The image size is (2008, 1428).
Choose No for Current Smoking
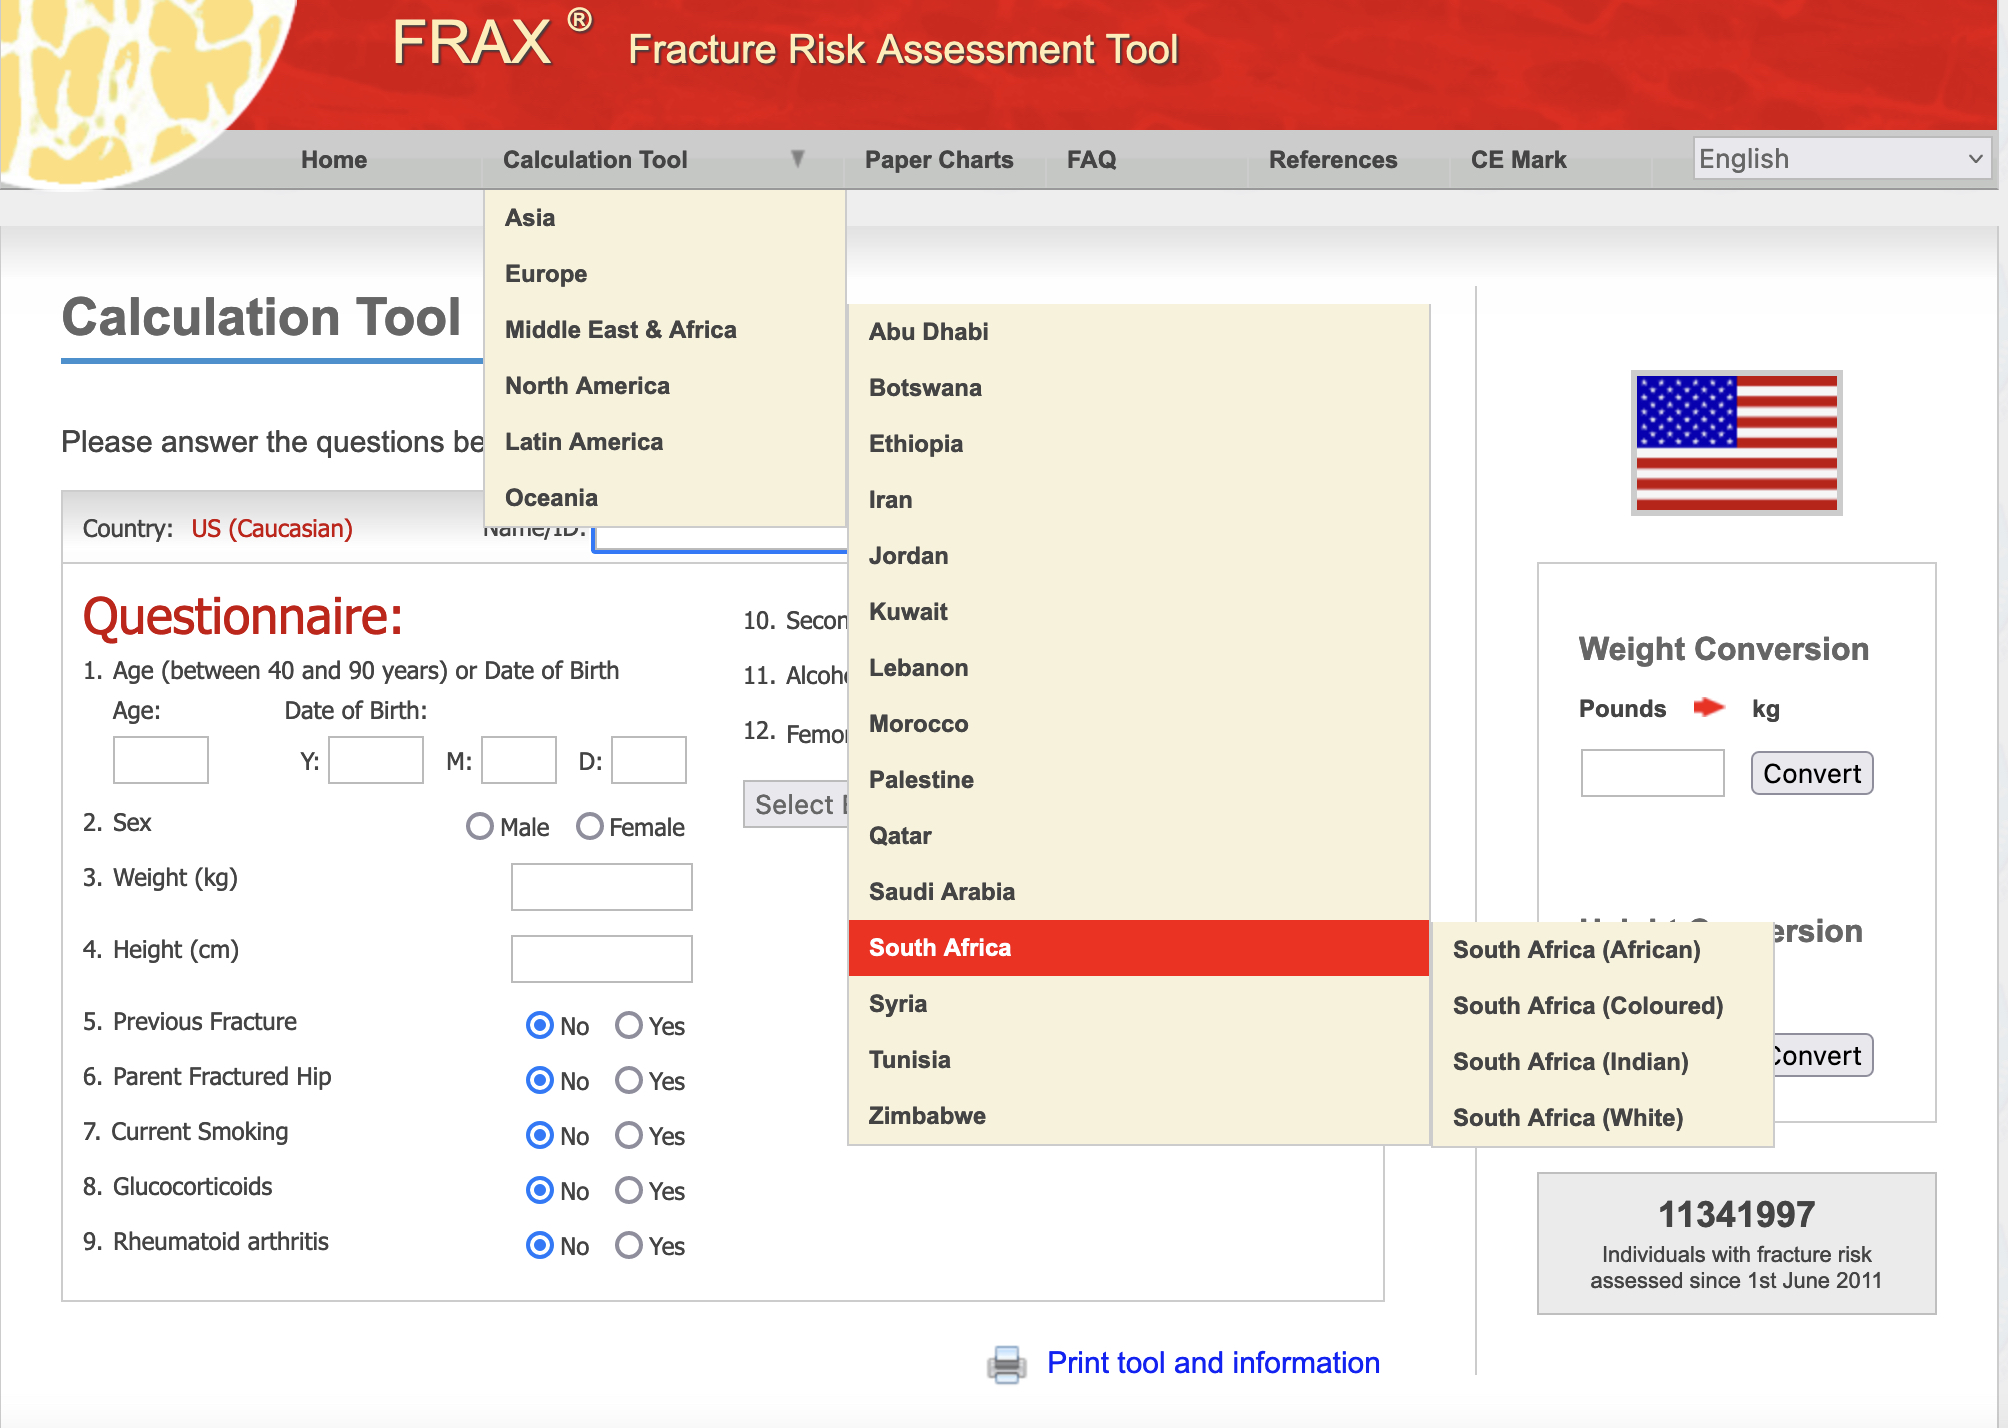click(540, 1135)
